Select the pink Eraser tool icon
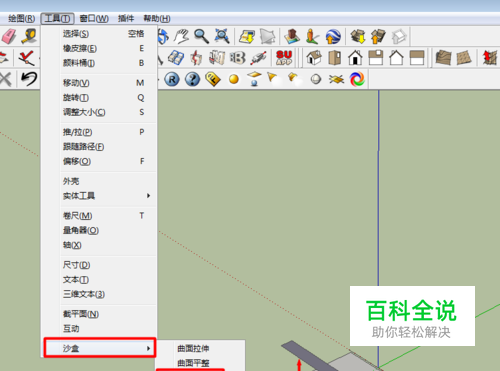The width and height of the screenshot is (500, 371). pyautogui.click(x=8, y=36)
